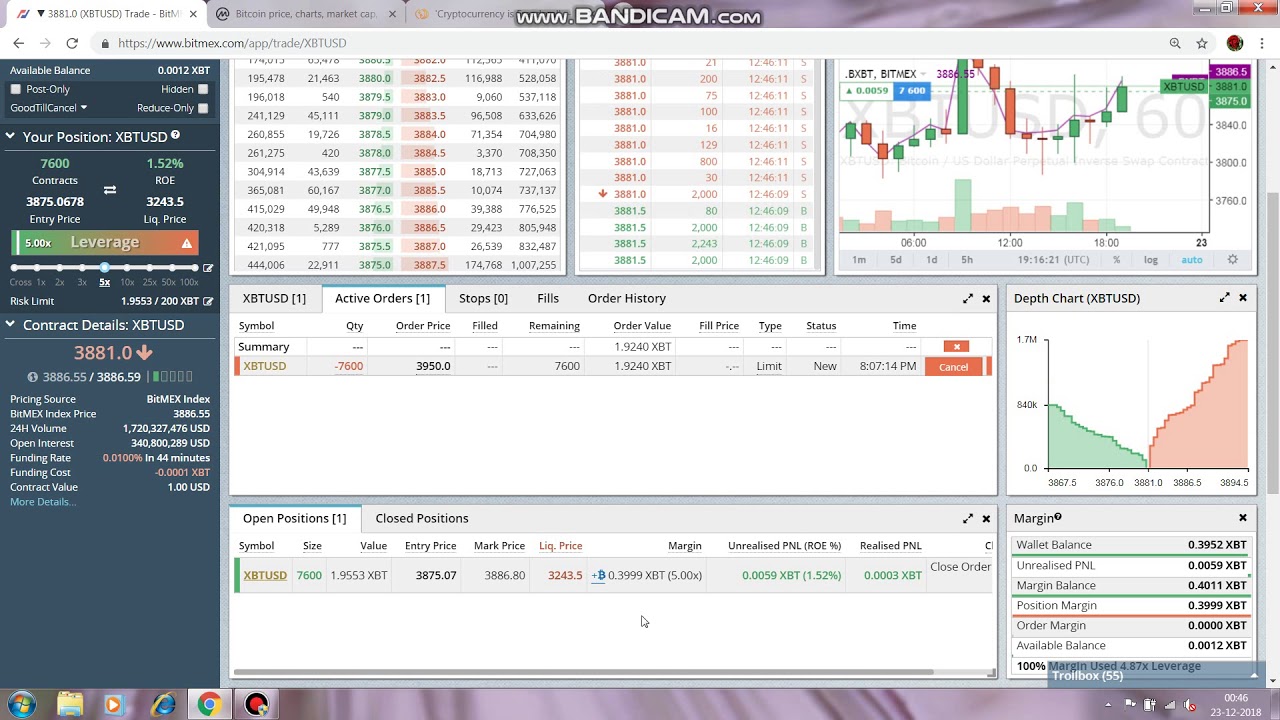Click the red cancel-all icon in Summary row
The width and height of the screenshot is (1280, 720).
click(956, 347)
